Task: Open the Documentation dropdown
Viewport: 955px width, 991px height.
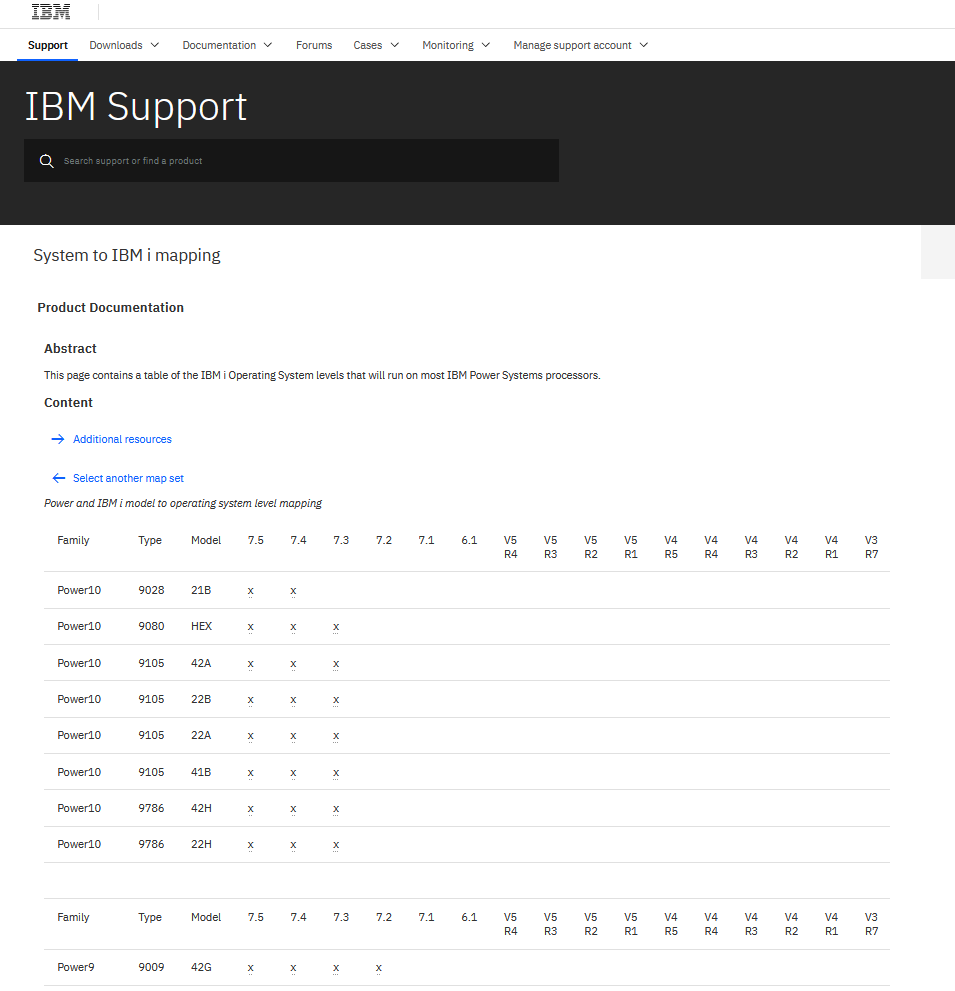Action: pos(227,45)
